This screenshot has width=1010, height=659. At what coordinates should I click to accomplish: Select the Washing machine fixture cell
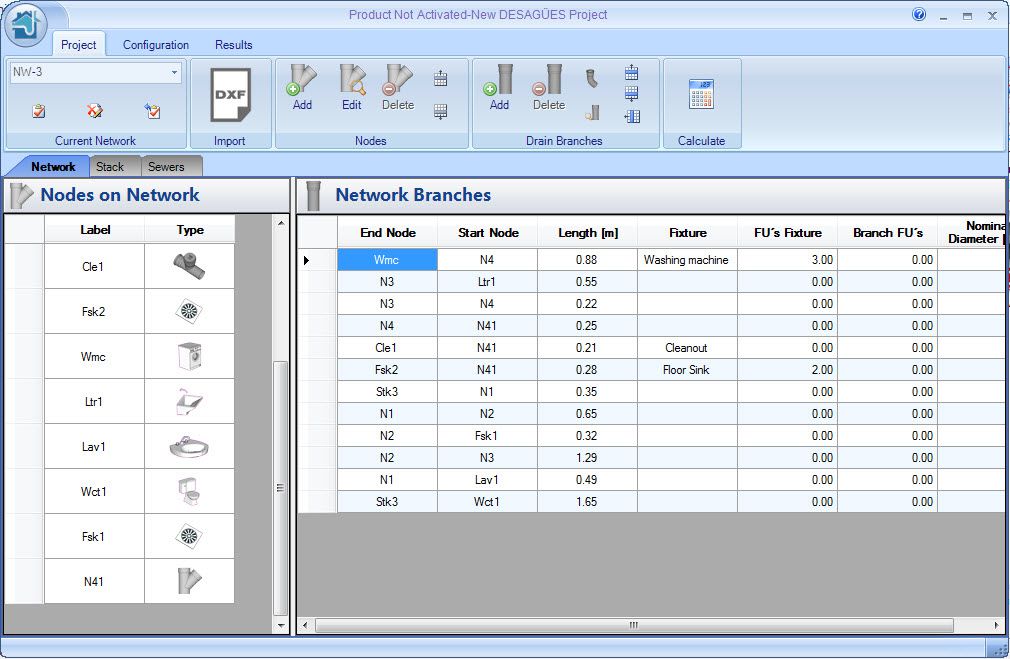click(687, 260)
